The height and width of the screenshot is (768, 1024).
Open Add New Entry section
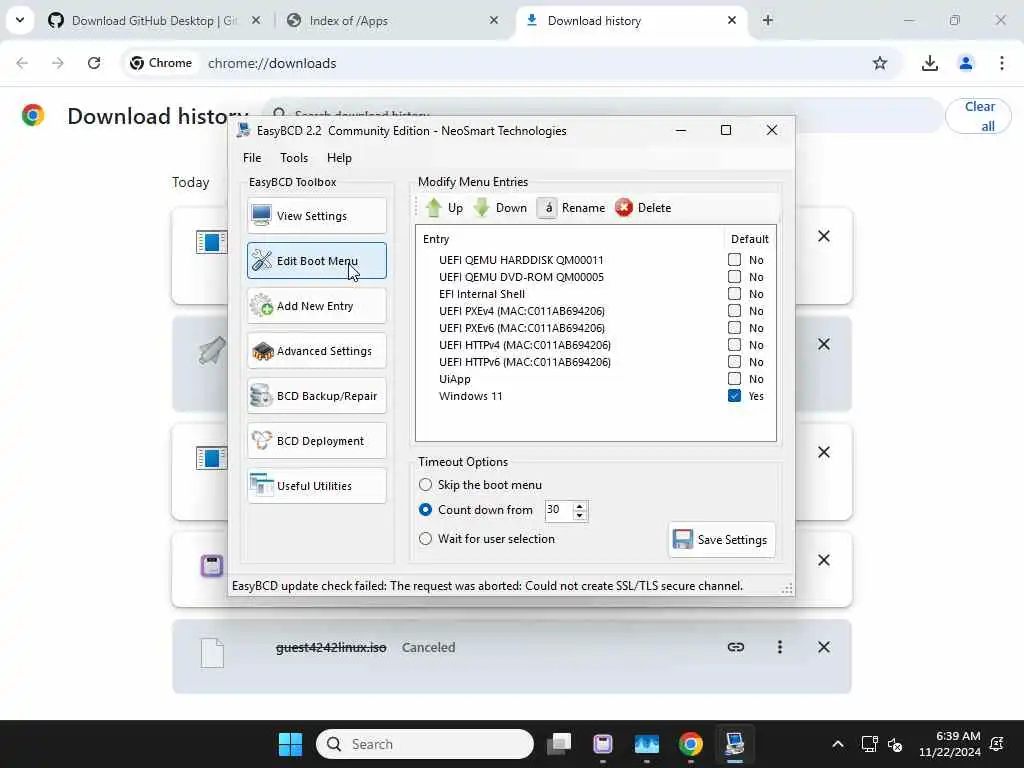tap(317, 306)
